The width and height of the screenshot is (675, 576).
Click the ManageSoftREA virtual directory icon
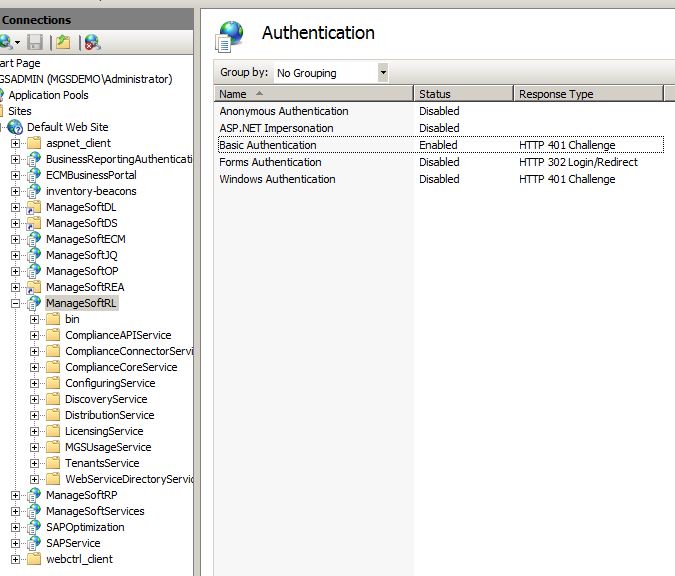pos(34,287)
